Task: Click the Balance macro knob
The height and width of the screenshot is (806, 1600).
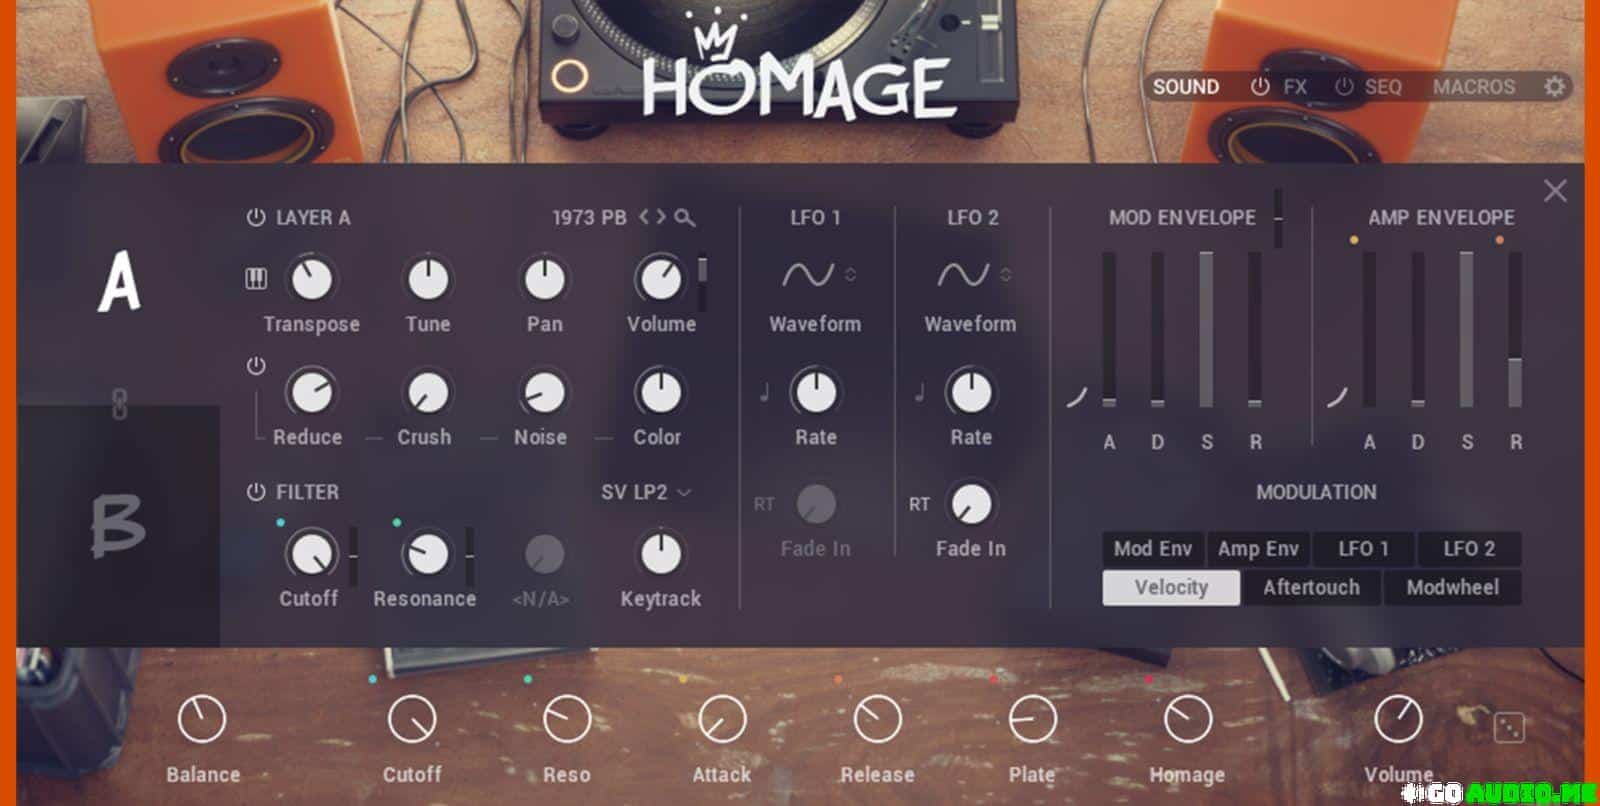Action: [202, 719]
